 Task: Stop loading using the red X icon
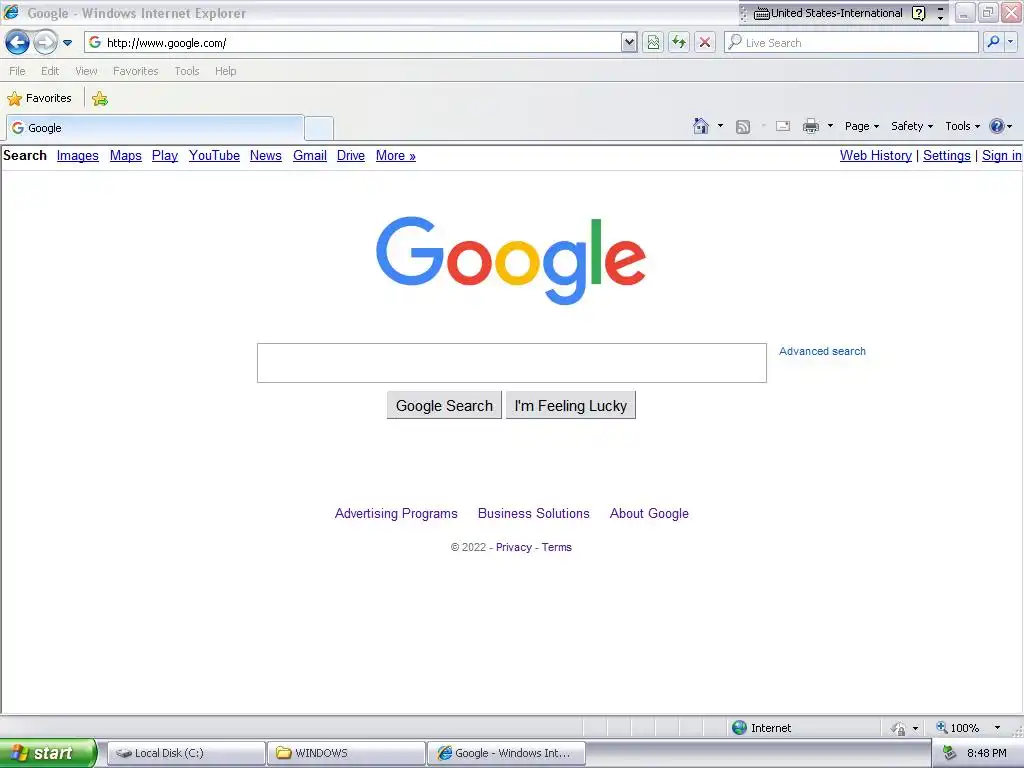click(705, 43)
